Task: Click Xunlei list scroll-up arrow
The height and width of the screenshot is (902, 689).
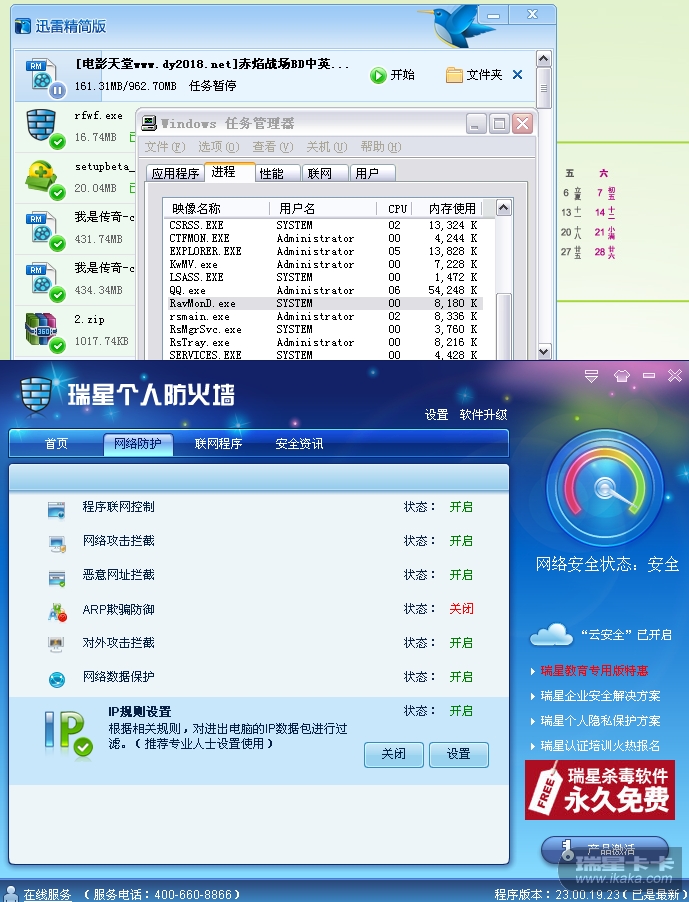Action: [543, 58]
